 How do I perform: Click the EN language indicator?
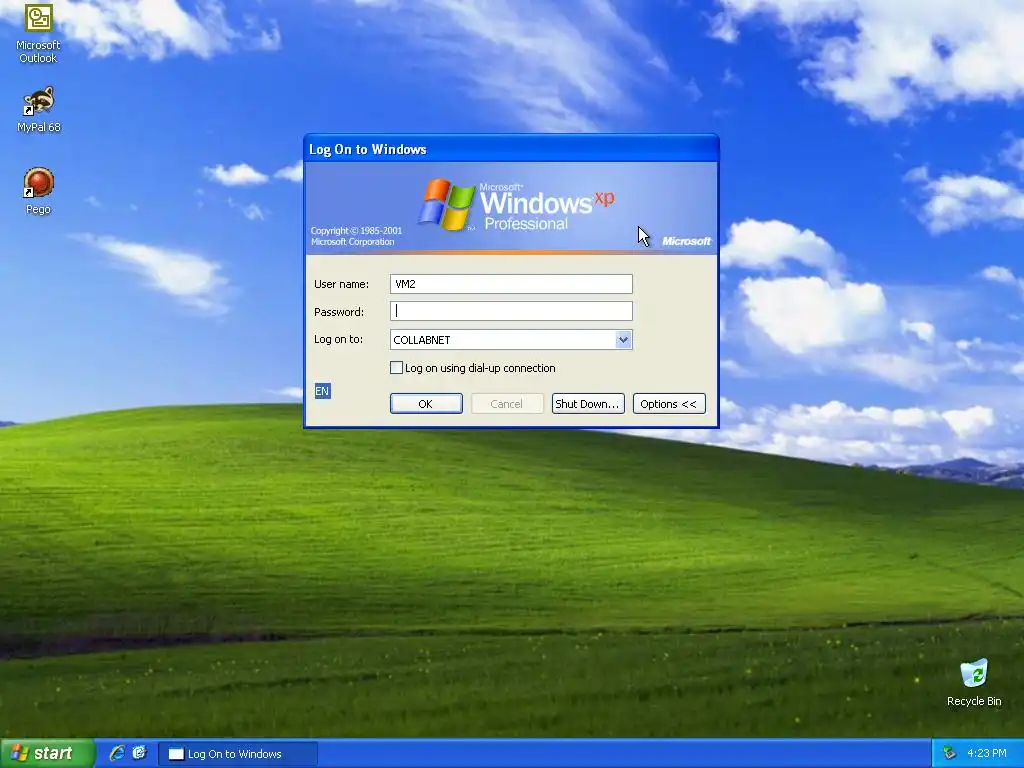[x=322, y=391]
